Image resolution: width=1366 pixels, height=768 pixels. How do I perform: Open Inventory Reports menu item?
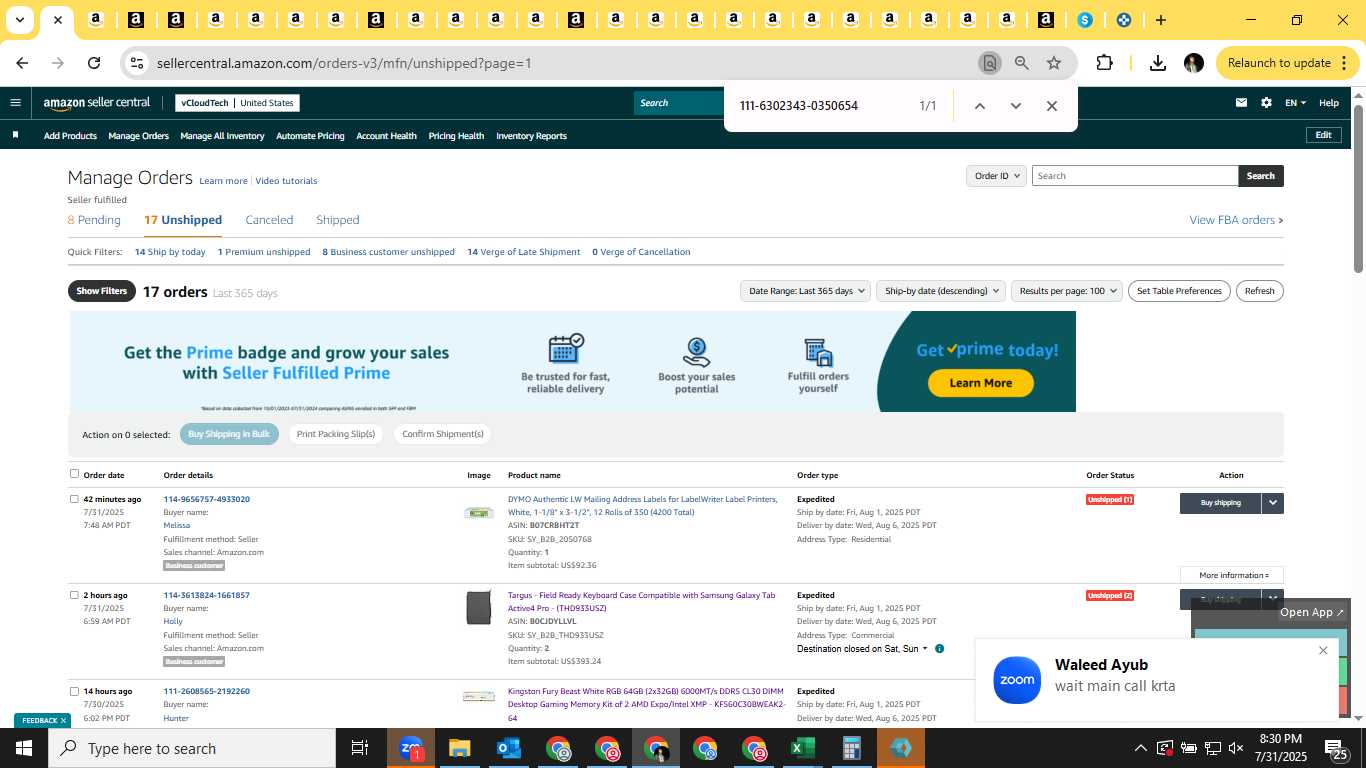531,136
